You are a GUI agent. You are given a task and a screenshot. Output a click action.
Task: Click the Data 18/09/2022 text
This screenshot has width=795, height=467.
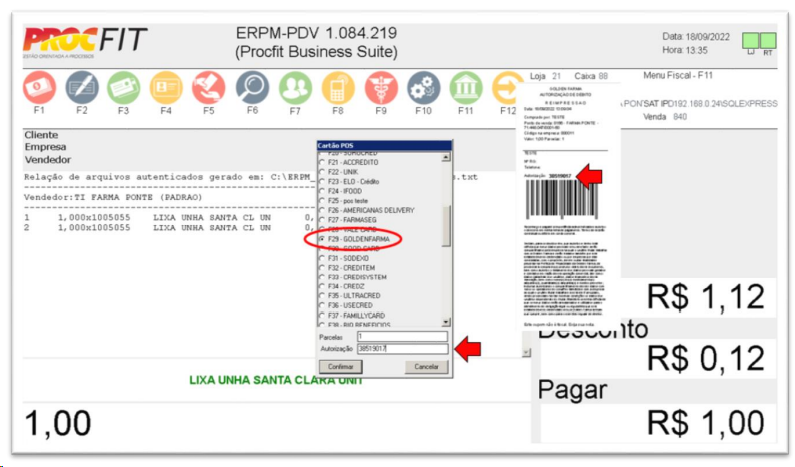click(696, 37)
